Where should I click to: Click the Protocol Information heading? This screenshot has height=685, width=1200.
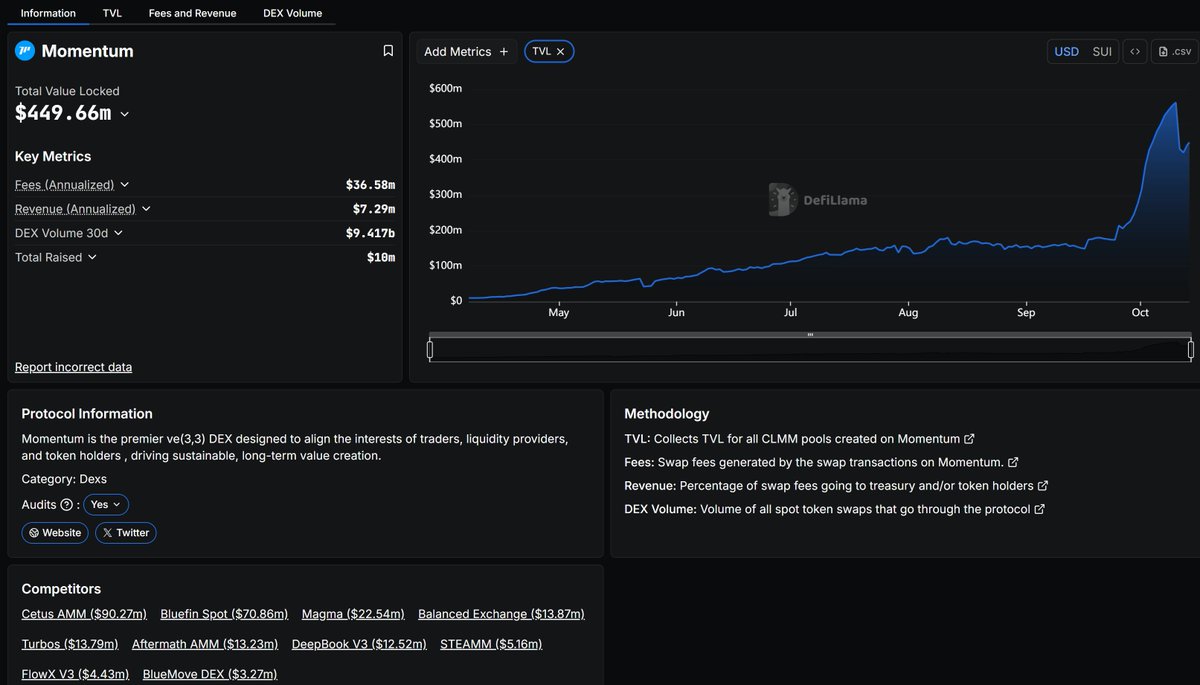tap(87, 414)
